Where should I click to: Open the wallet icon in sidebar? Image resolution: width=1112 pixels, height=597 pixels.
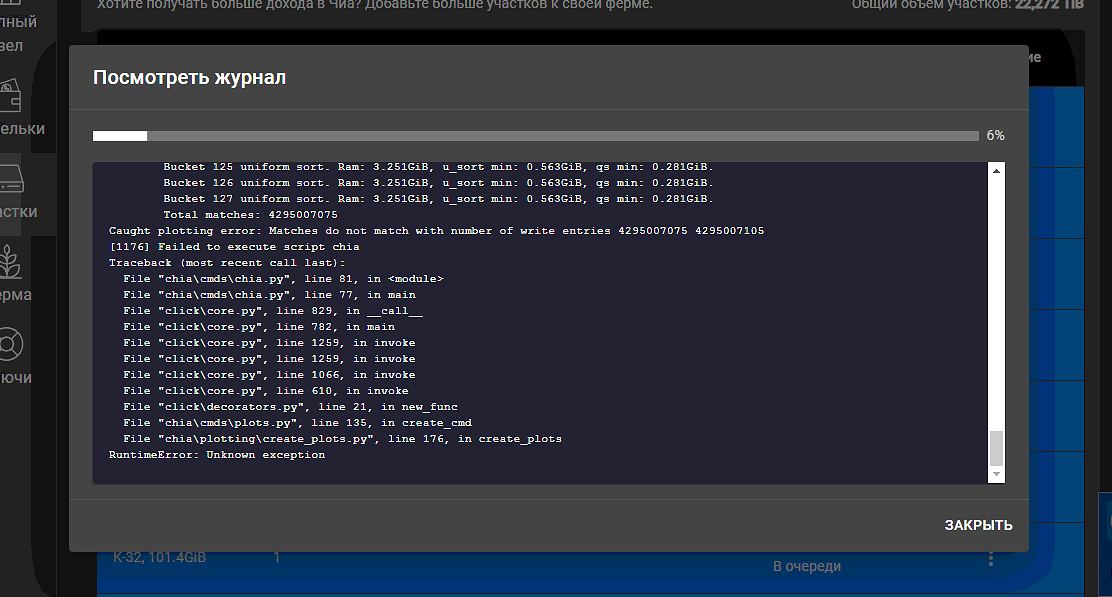[10, 96]
